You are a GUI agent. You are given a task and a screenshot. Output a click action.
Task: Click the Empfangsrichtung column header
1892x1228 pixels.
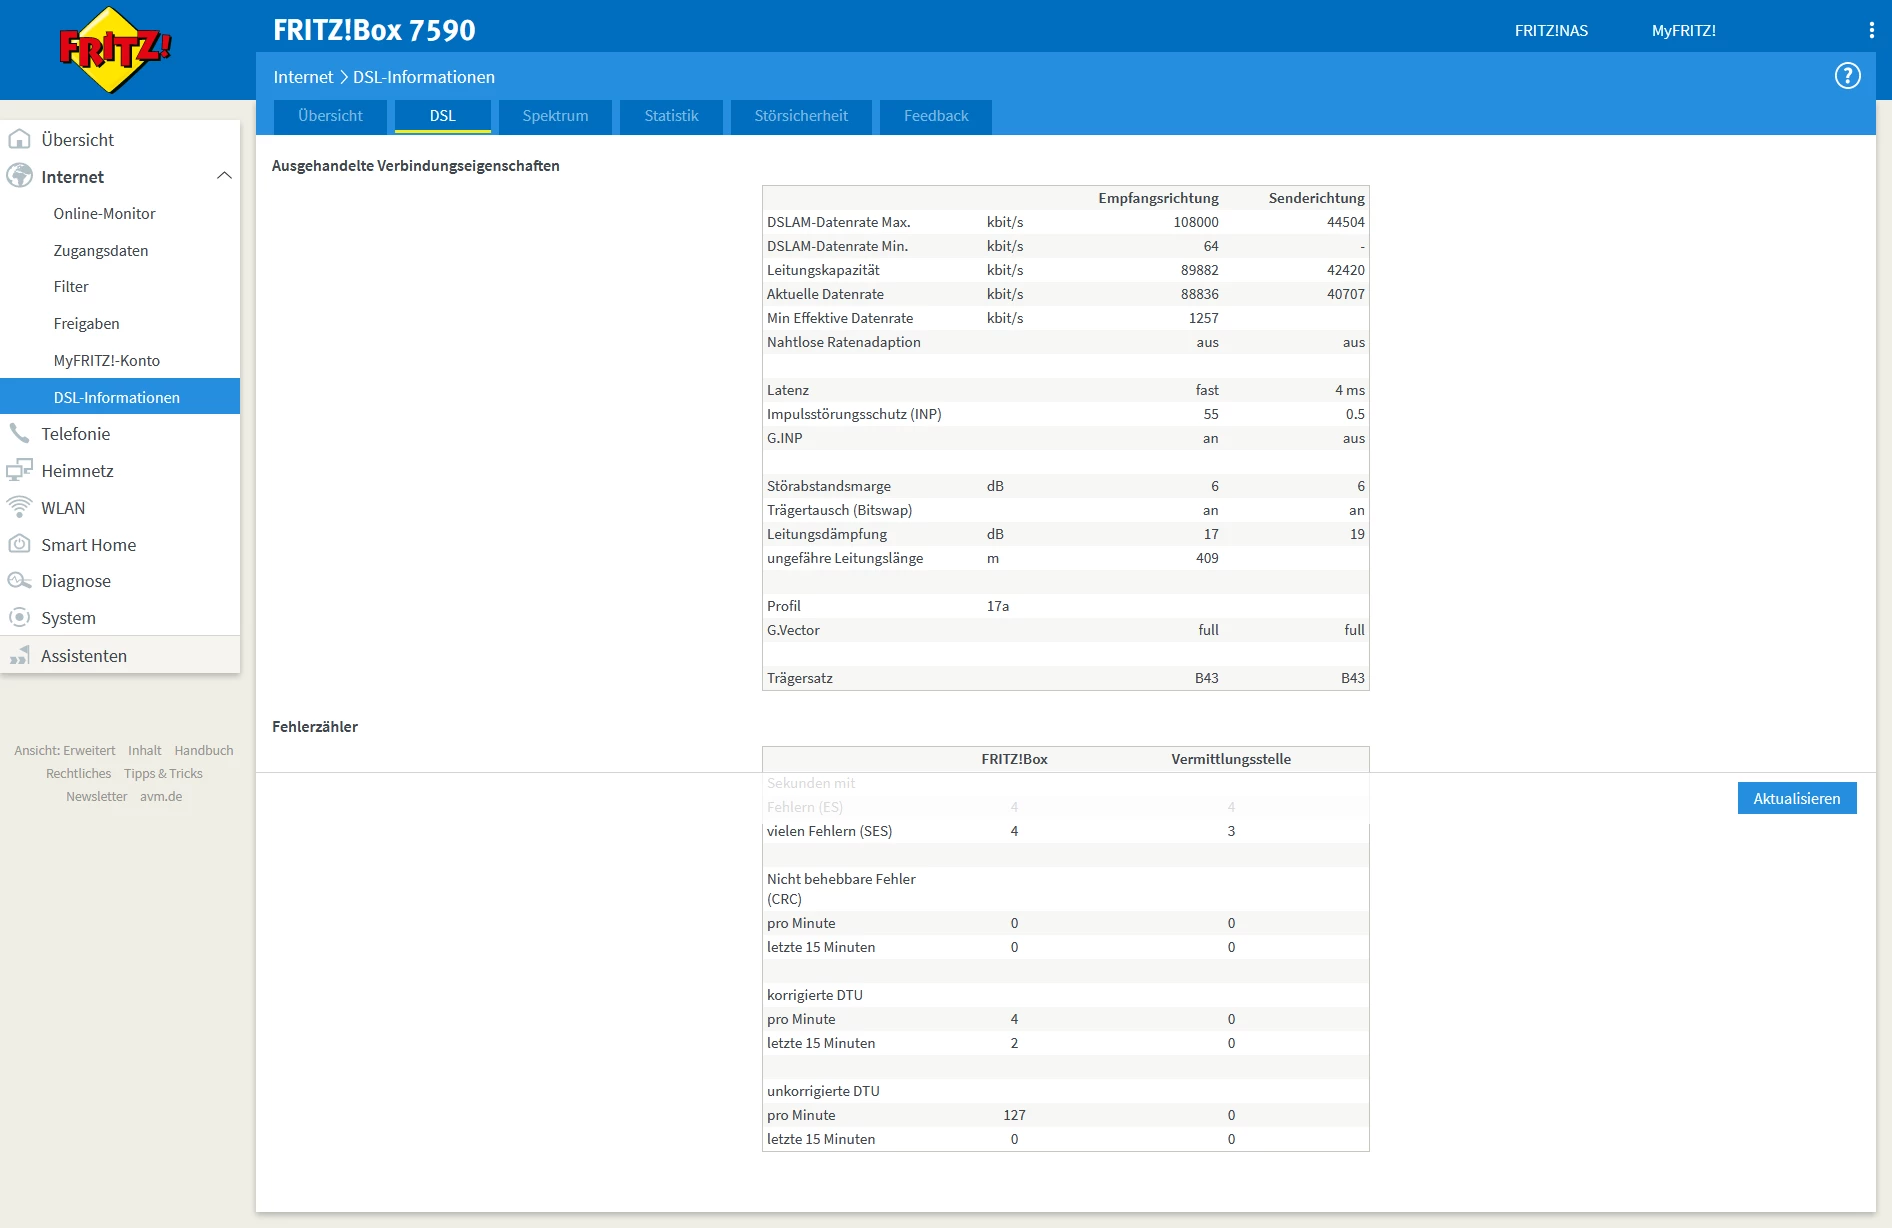click(1158, 198)
